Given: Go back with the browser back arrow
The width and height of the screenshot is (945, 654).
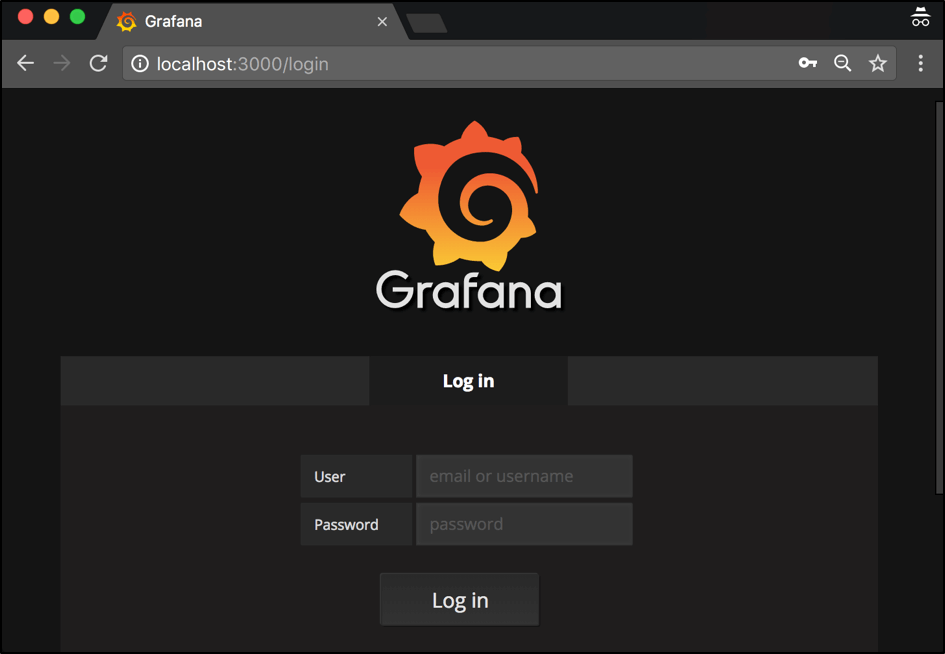Looking at the screenshot, I should (x=25, y=63).
